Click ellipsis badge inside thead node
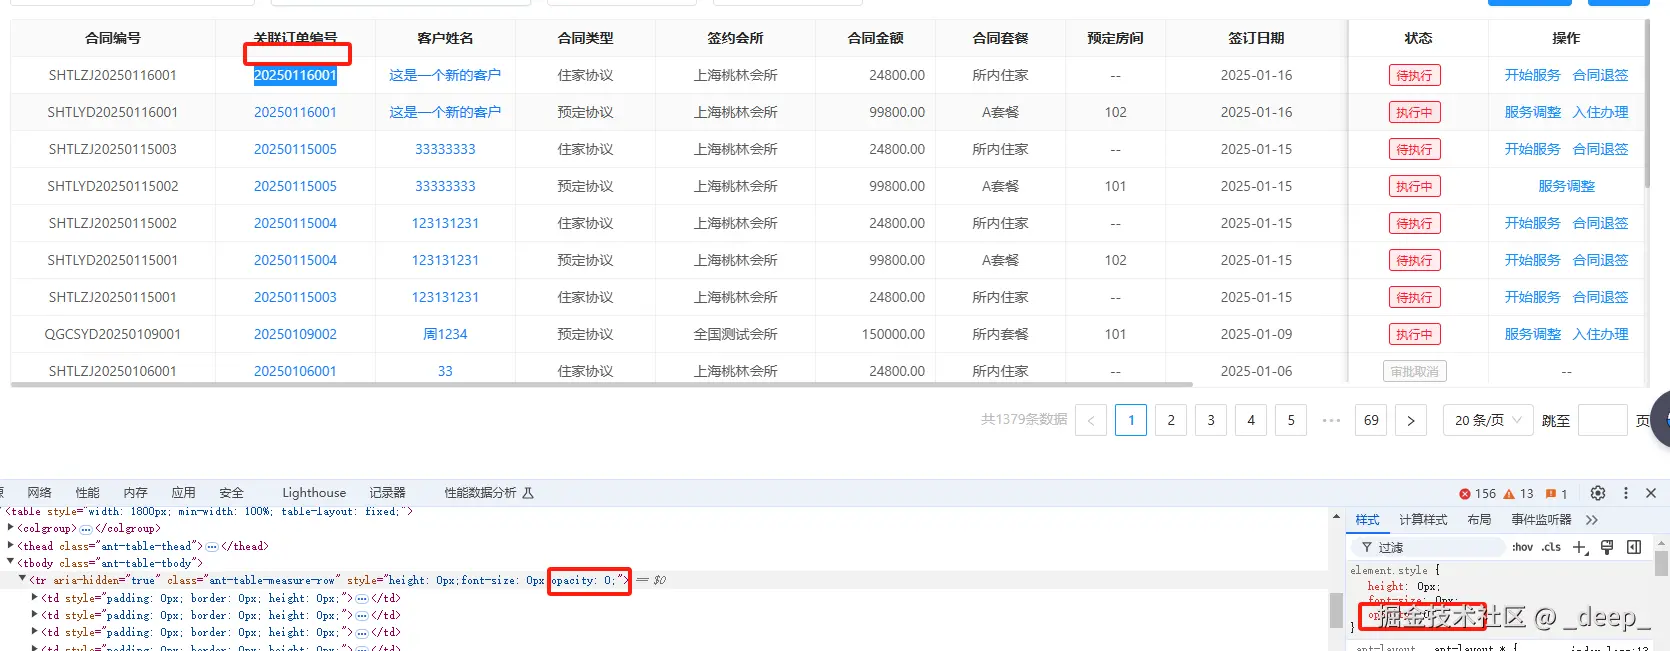This screenshot has height=651, width=1670. (212, 547)
